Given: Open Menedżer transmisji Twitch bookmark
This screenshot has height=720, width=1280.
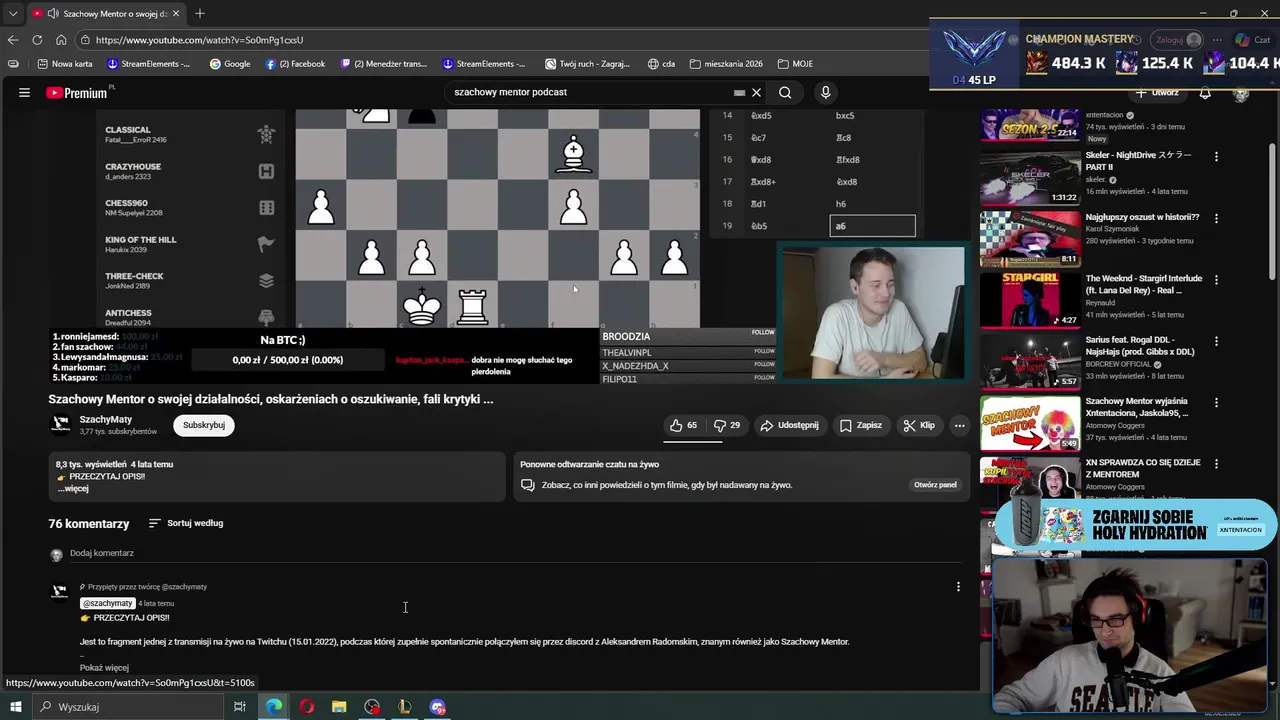Looking at the screenshot, I should click(384, 64).
